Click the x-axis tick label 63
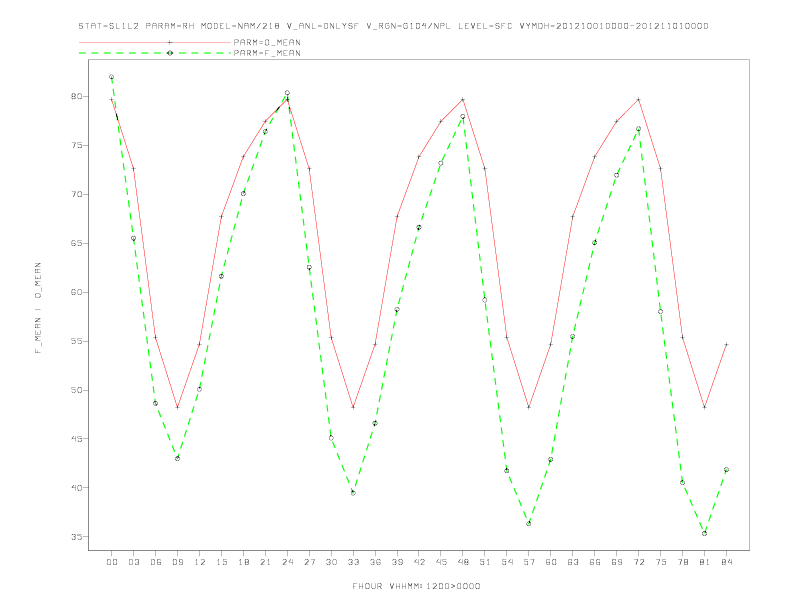 tap(573, 562)
